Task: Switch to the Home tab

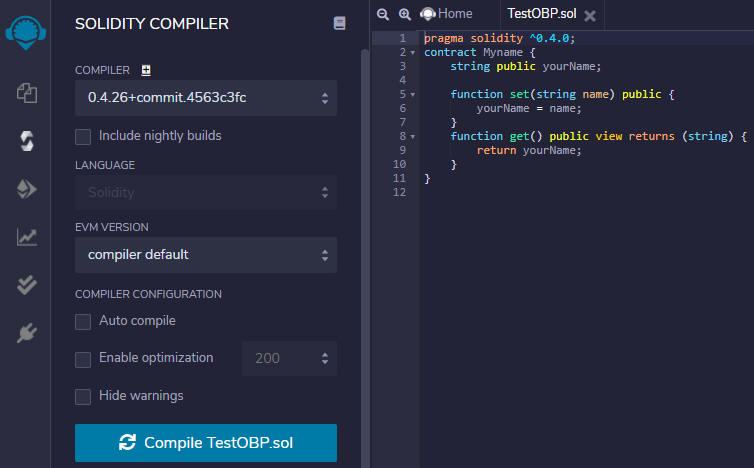Action: 446,14
